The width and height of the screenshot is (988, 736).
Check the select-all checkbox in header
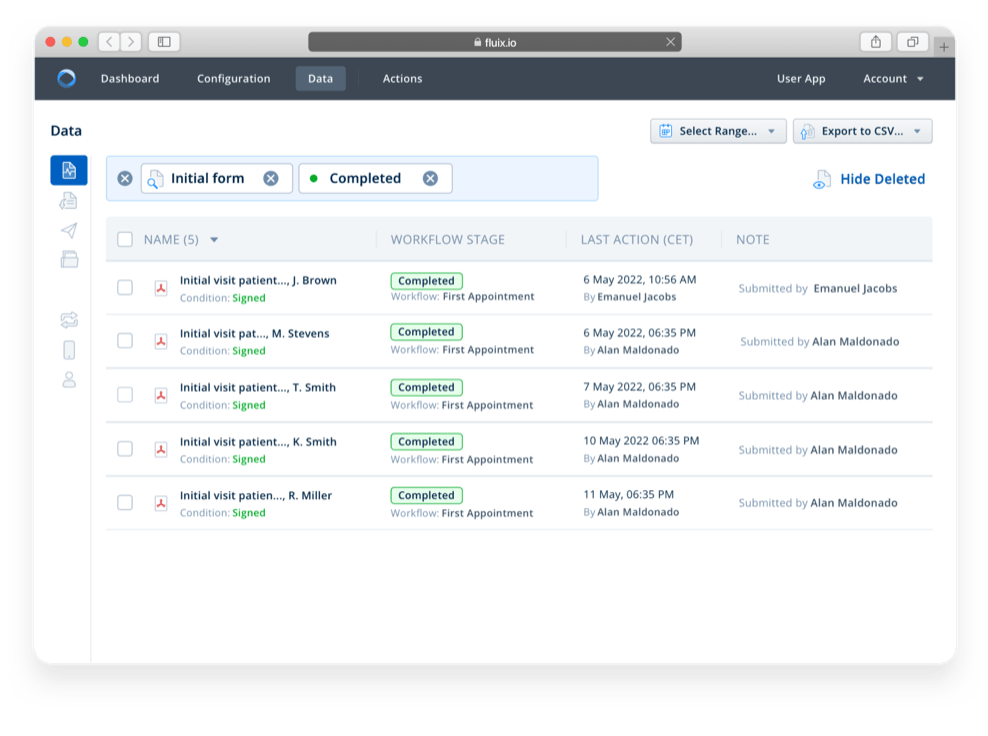coord(125,240)
